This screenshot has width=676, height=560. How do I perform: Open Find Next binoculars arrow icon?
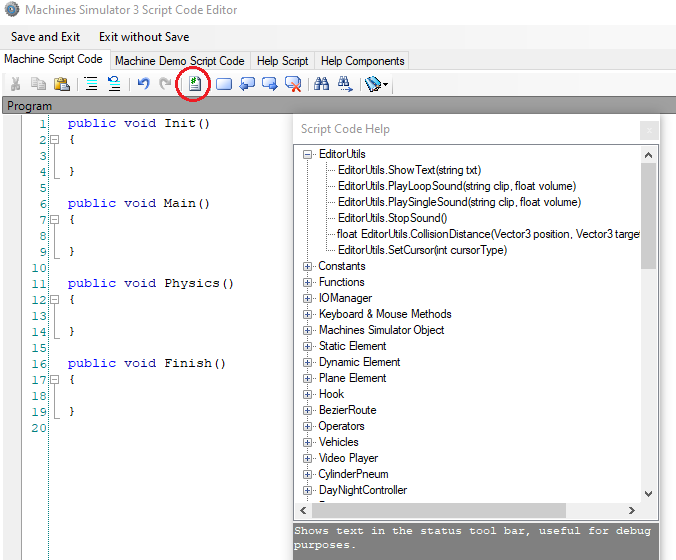pyautogui.click(x=345, y=84)
